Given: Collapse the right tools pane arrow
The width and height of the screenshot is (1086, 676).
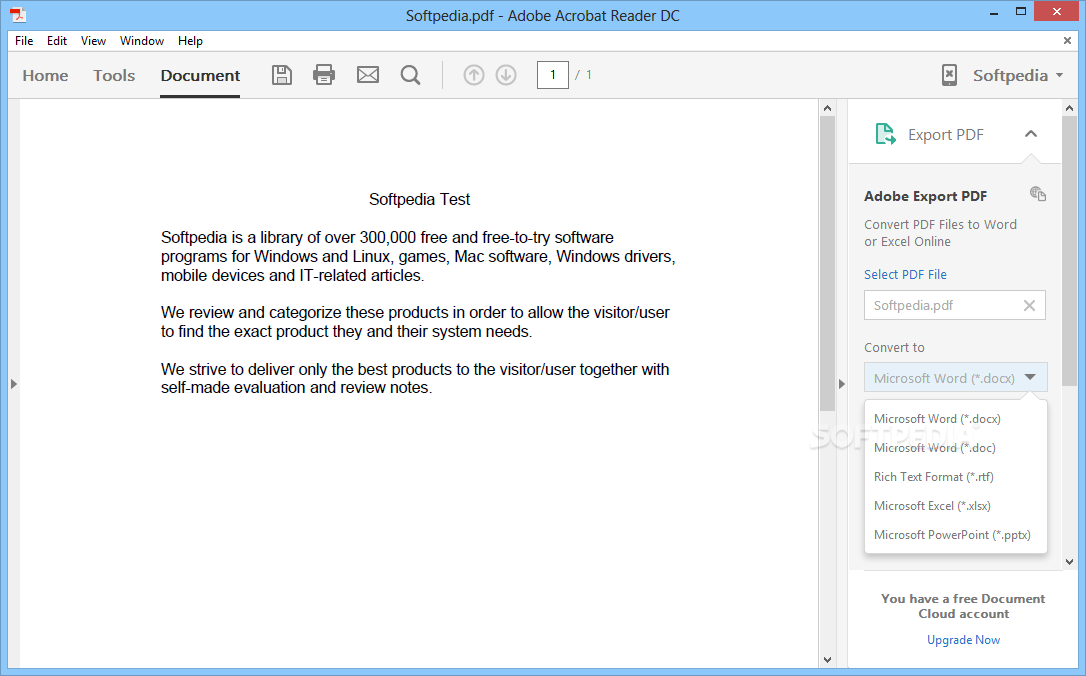Looking at the screenshot, I should coord(842,384).
